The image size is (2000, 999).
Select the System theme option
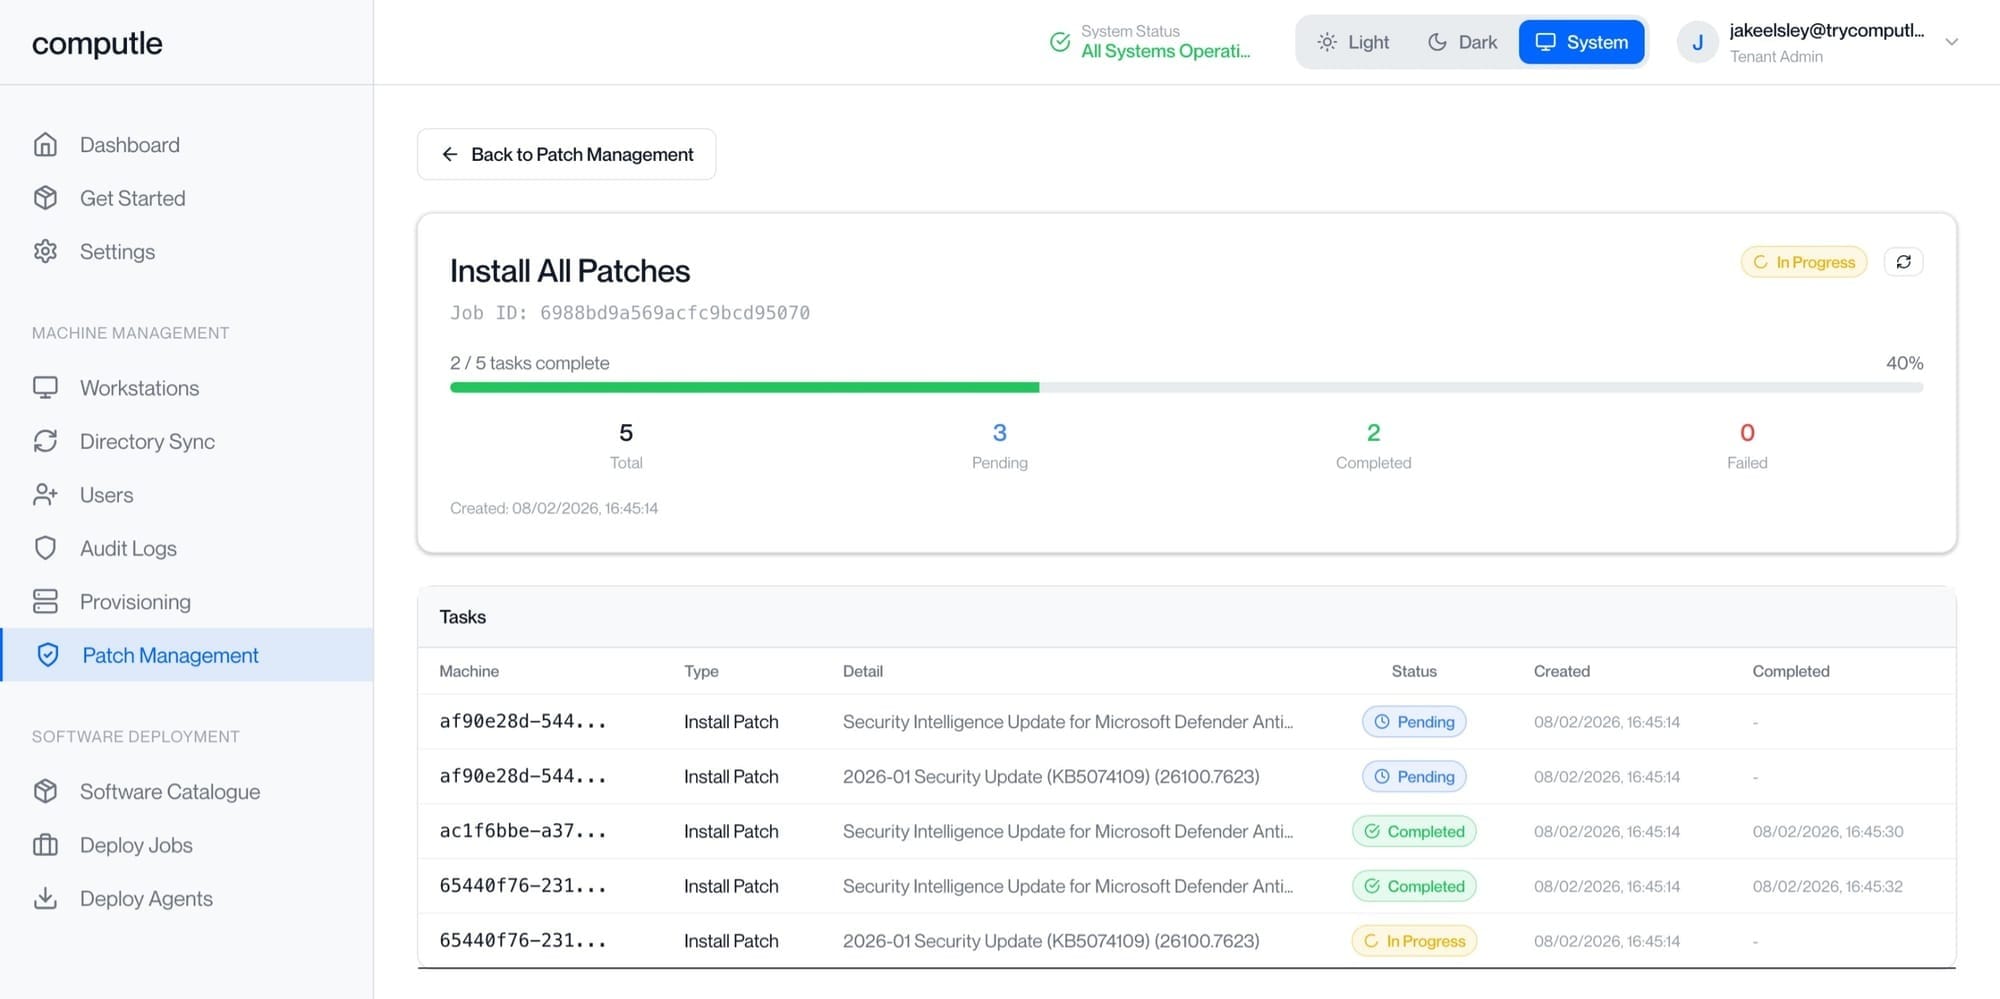click(x=1581, y=42)
